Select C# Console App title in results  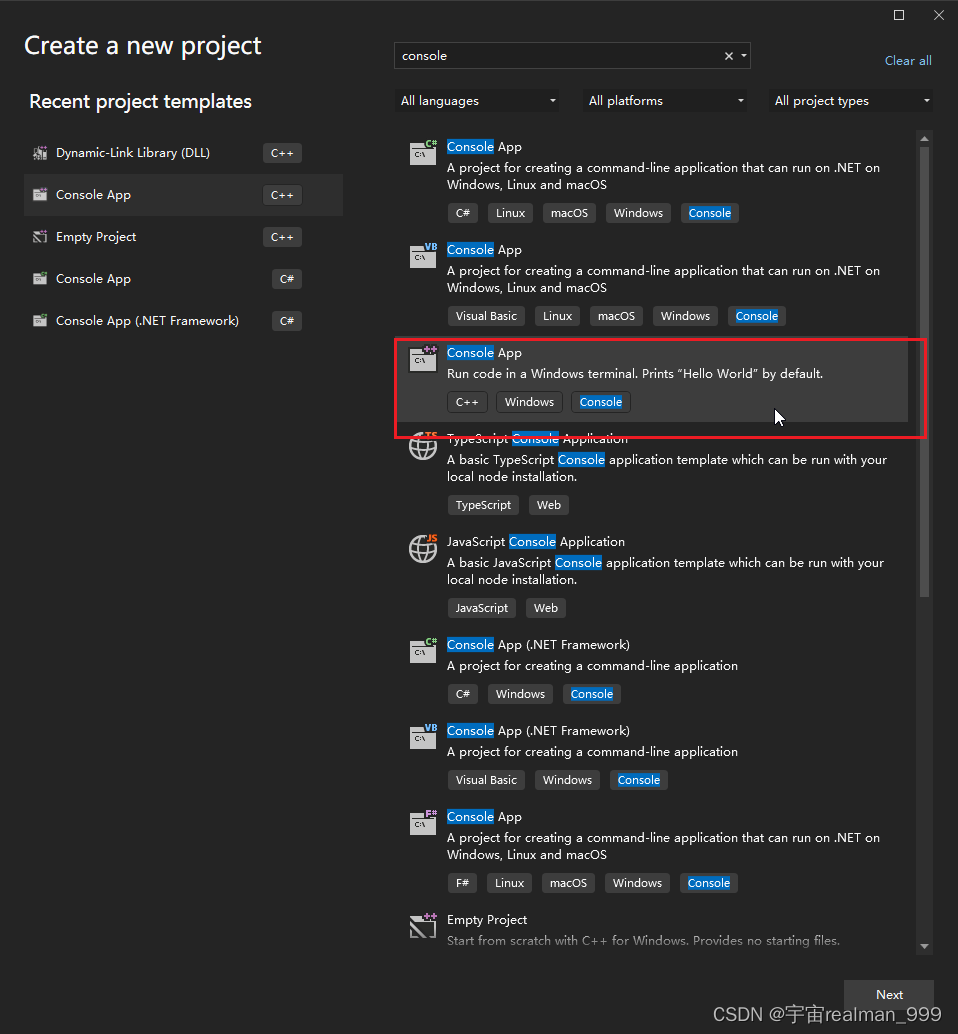pyautogui.click(x=484, y=146)
